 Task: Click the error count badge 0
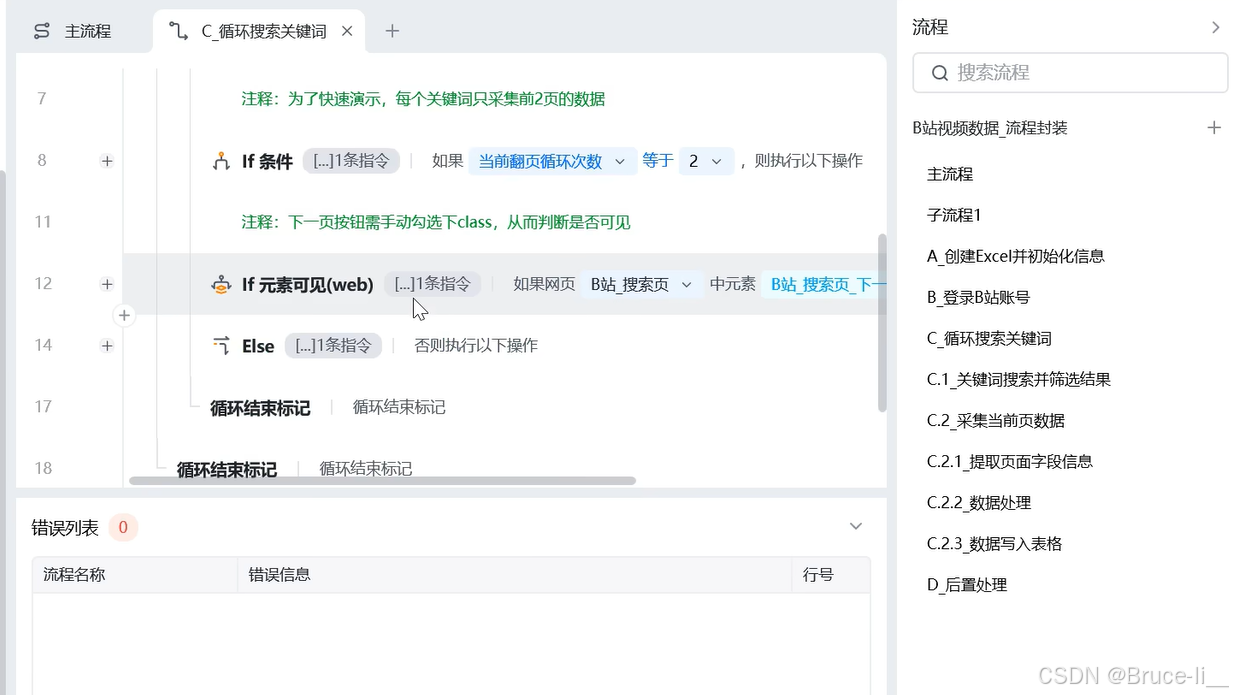(123, 527)
